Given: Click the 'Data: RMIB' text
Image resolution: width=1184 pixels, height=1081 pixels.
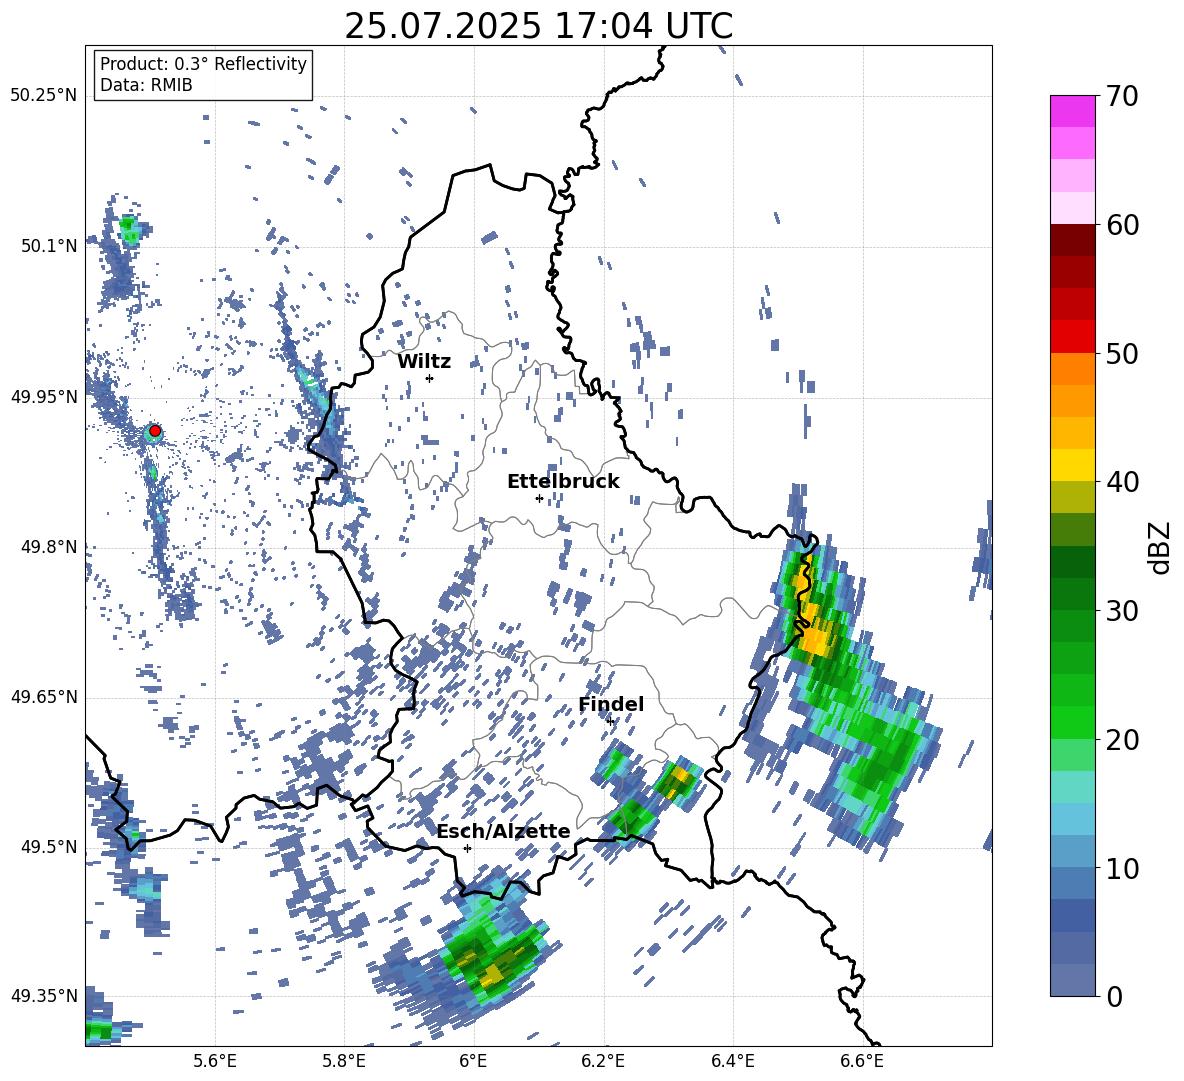Looking at the screenshot, I should click(146, 85).
